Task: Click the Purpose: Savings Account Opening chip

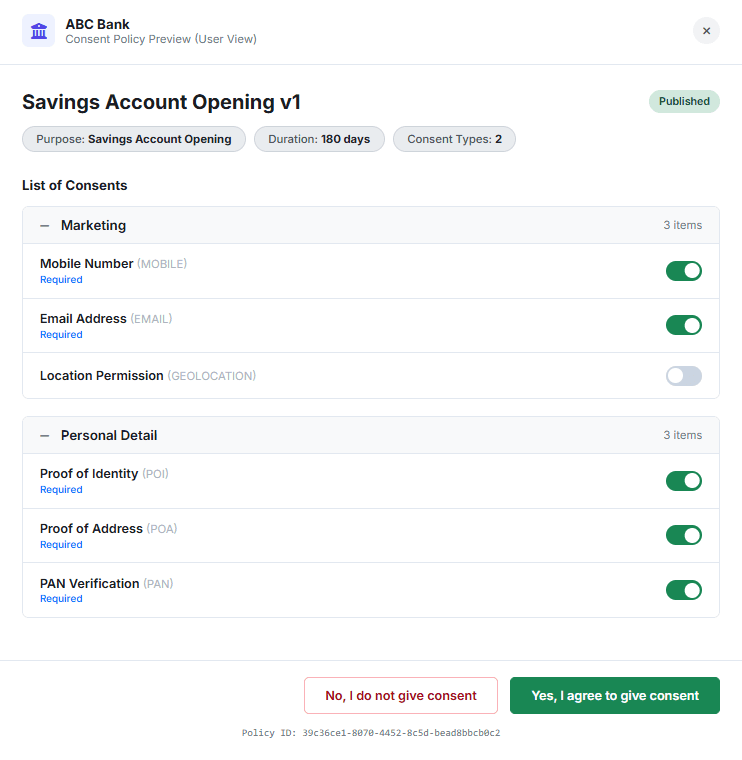Action: pos(134,139)
